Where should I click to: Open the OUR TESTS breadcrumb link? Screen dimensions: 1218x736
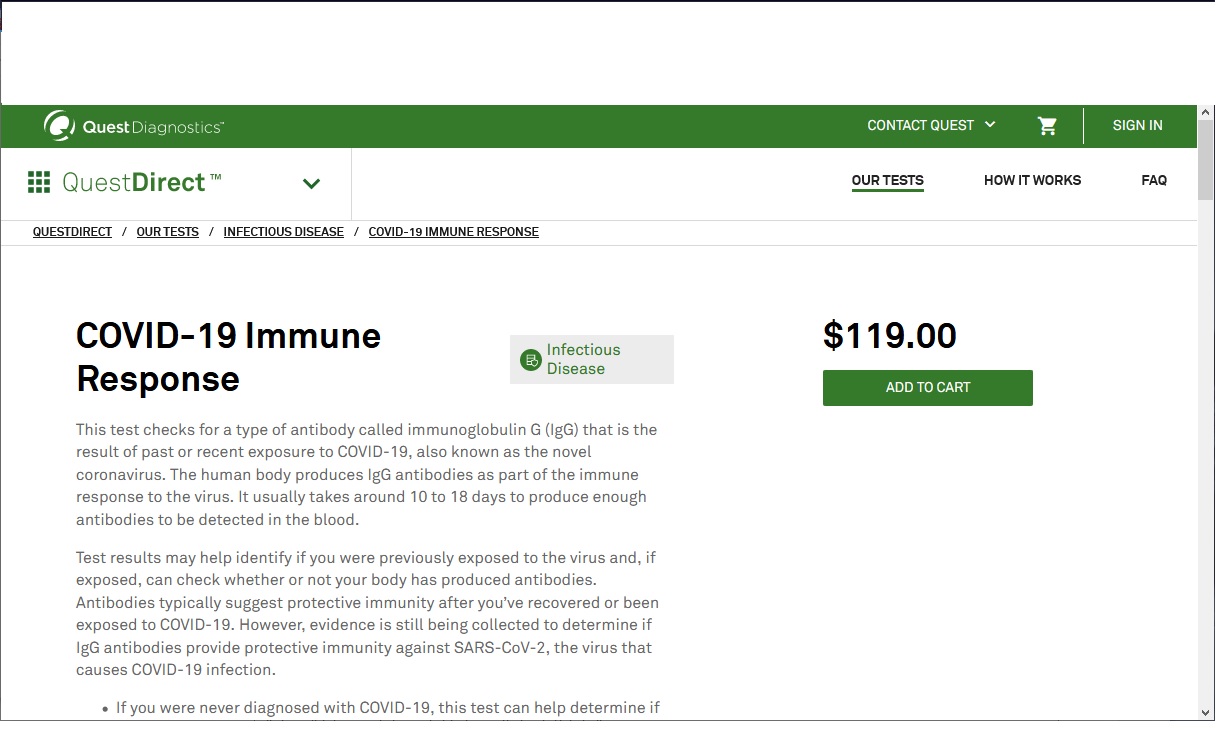pyautogui.click(x=167, y=232)
